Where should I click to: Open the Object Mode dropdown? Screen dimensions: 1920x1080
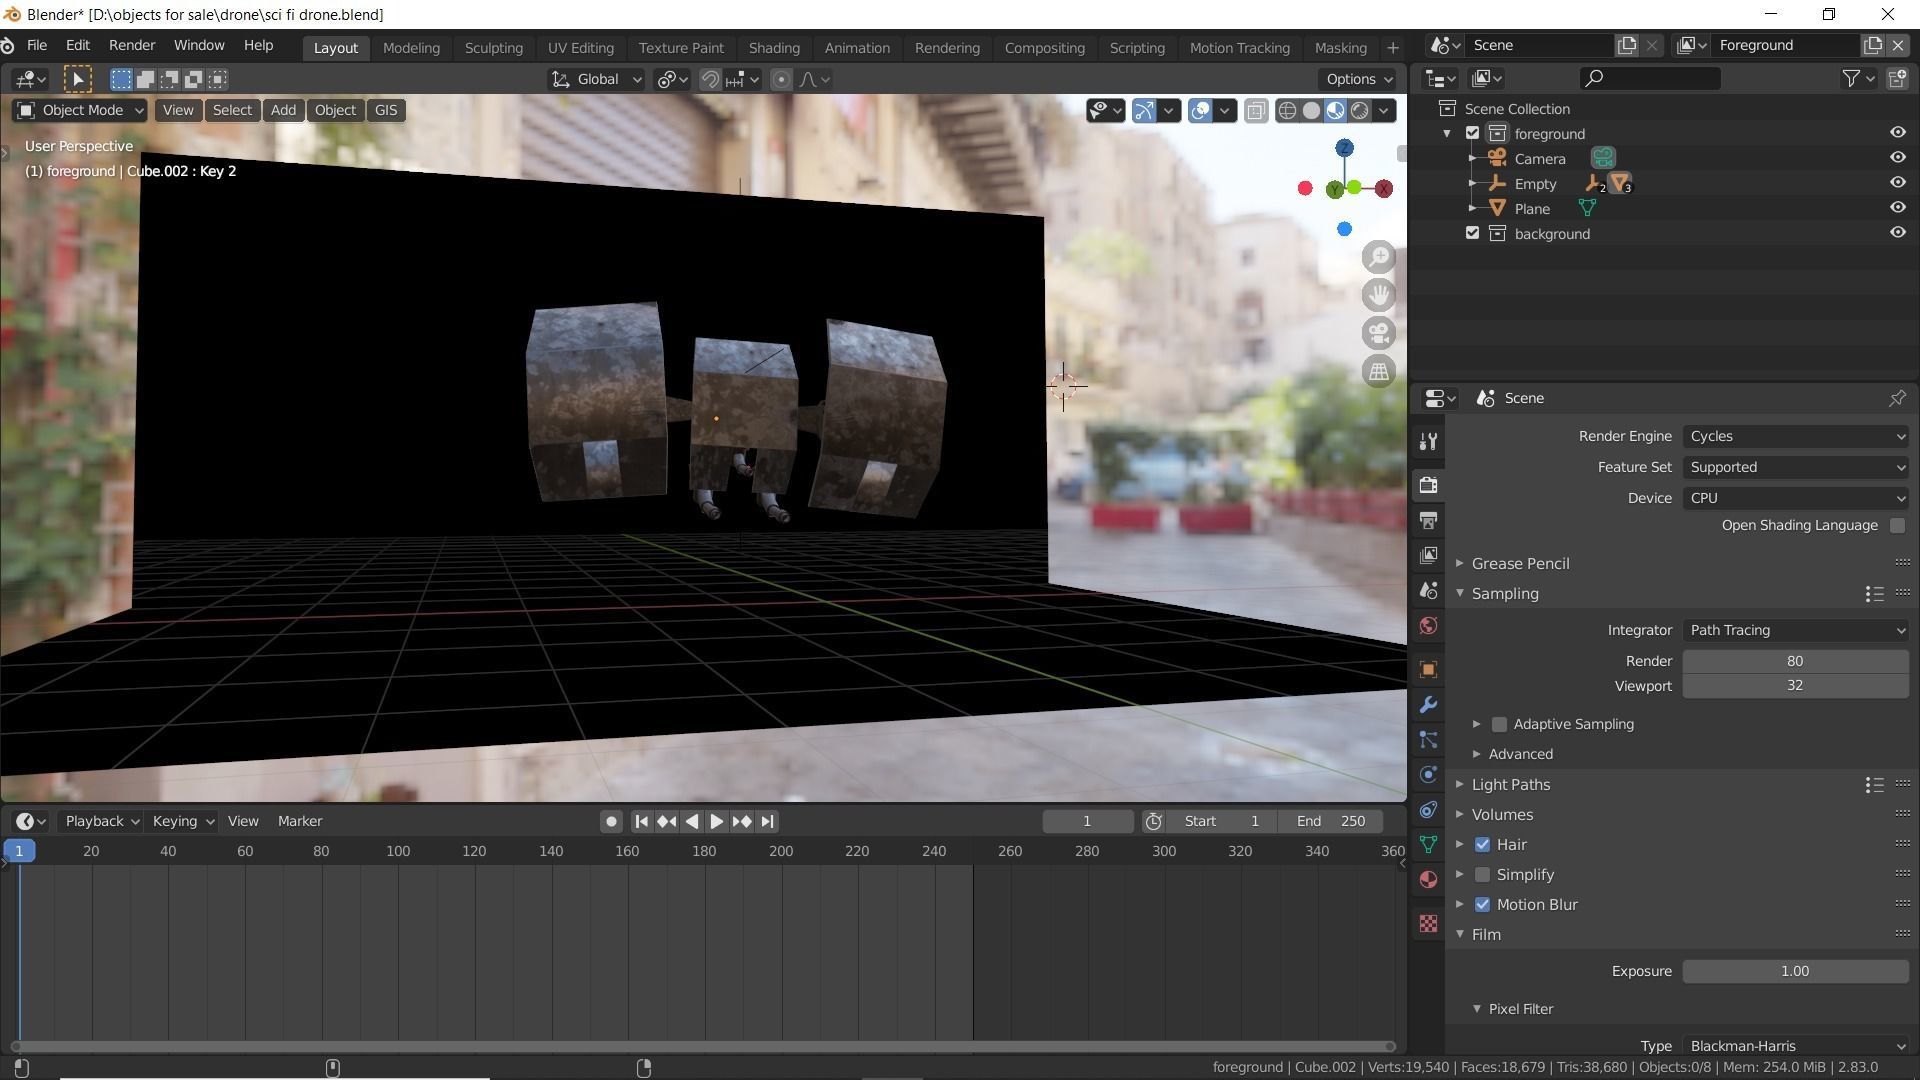tap(81, 110)
